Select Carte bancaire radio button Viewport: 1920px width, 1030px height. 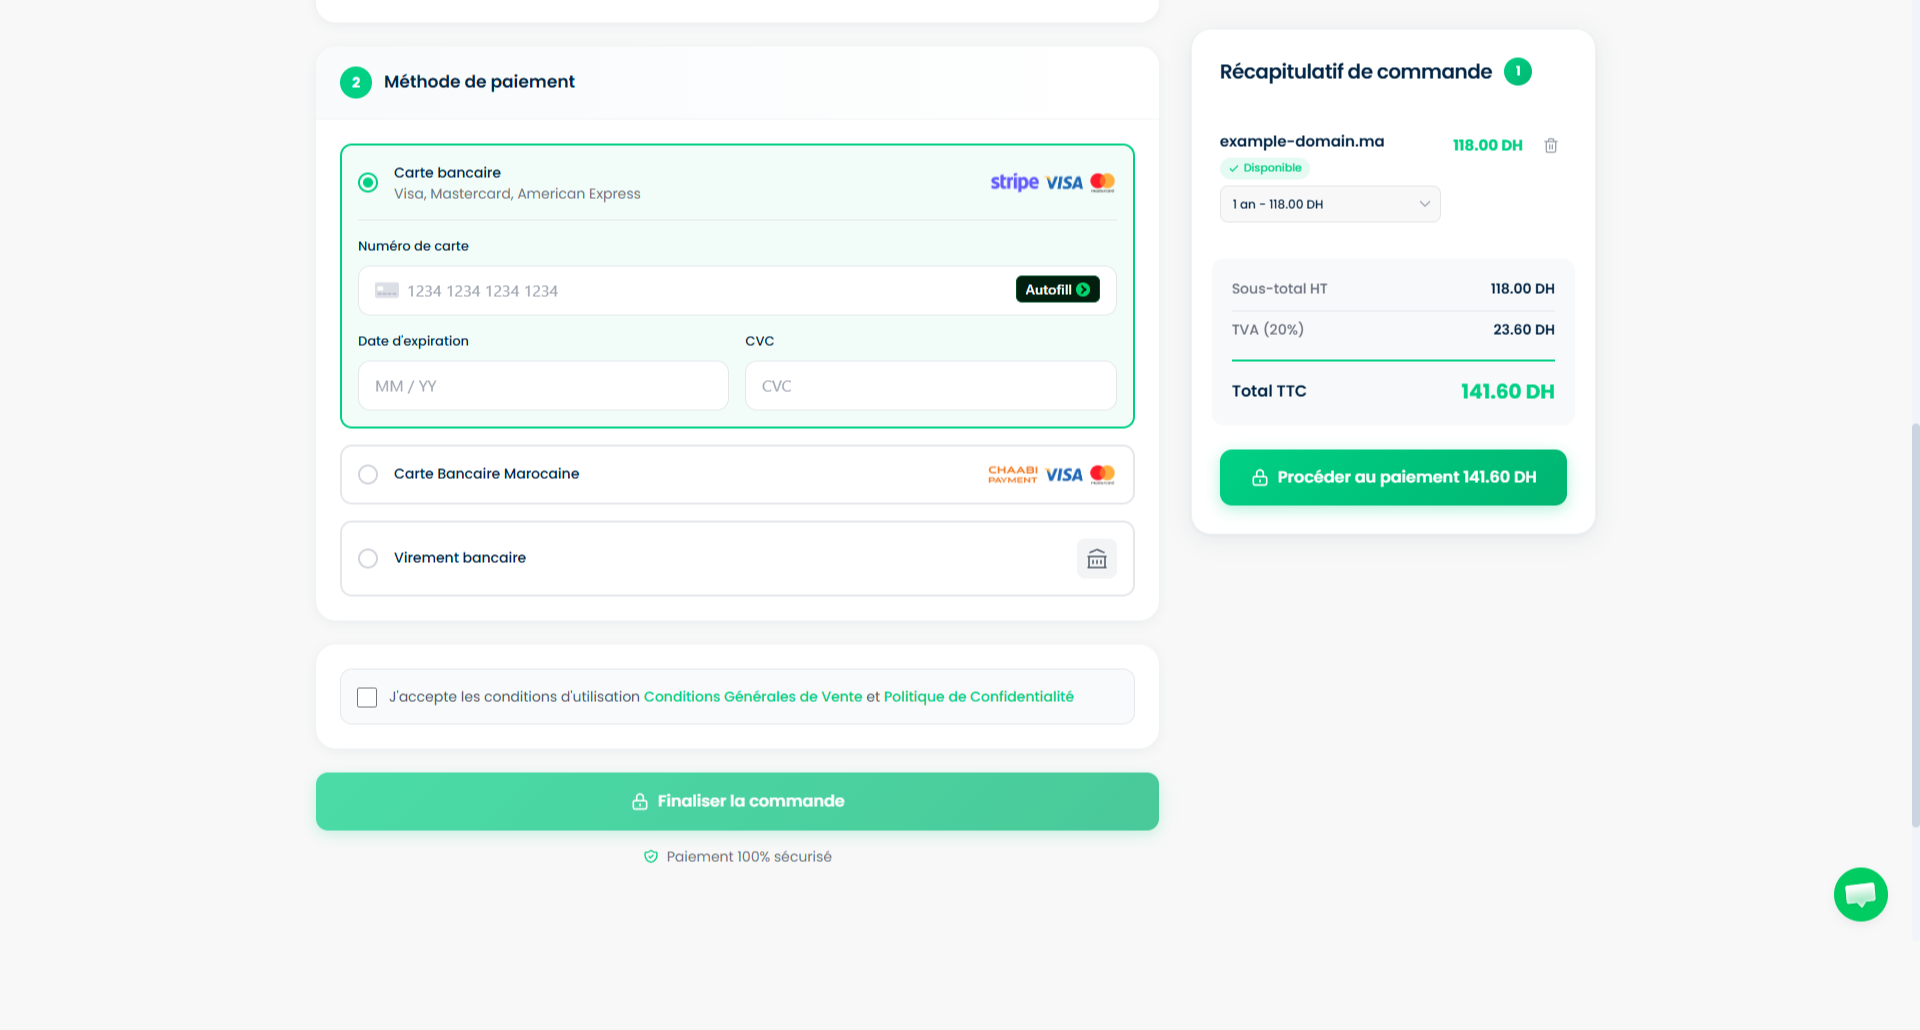[368, 183]
